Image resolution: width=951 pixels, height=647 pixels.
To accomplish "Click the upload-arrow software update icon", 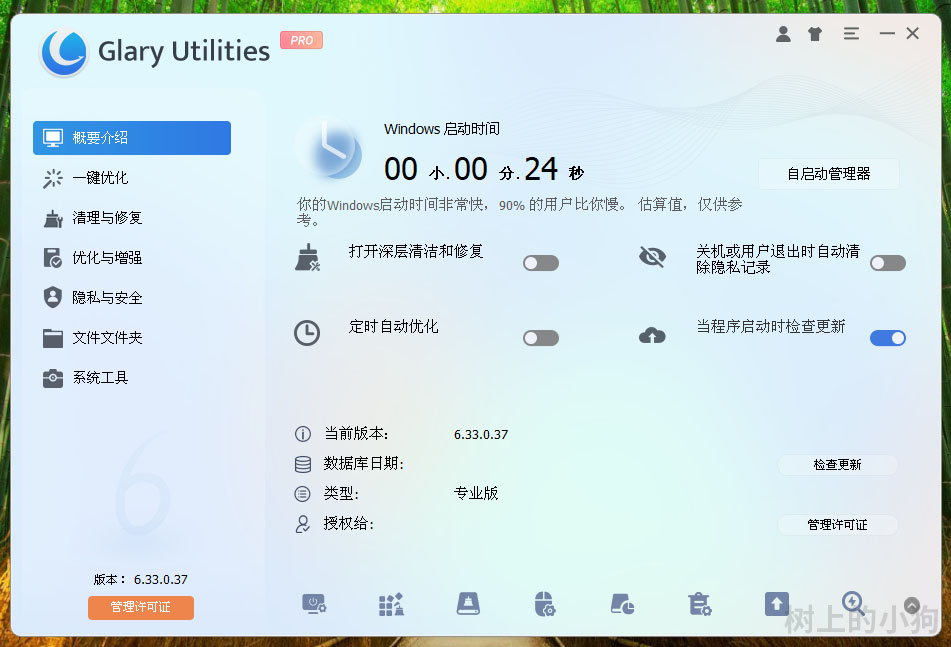I will click(776, 604).
